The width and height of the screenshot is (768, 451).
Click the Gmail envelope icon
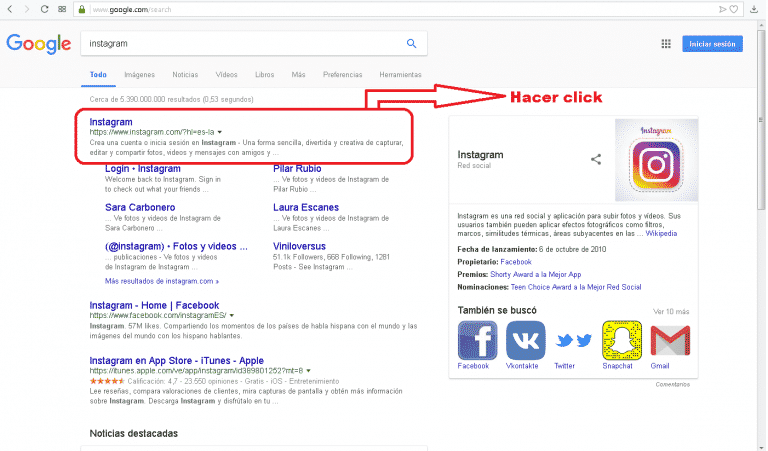point(669,341)
